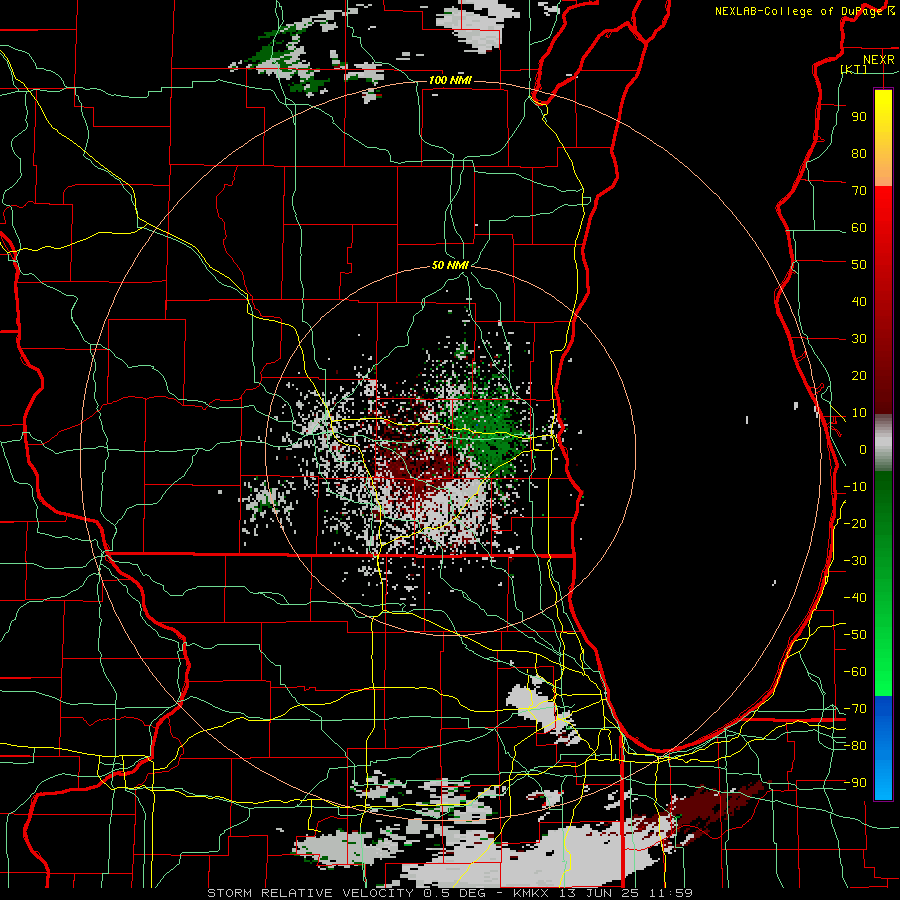Pick the peach-orange segment of the color bar

(x=883, y=172)
